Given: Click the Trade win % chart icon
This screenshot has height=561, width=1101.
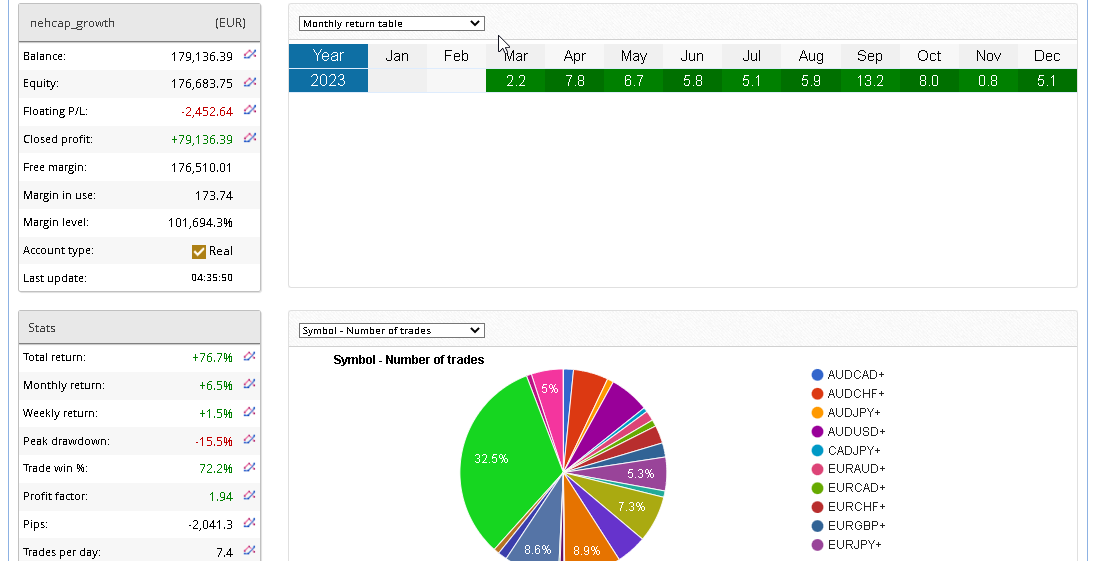Looking at the screenshot, I should [250, 468].
